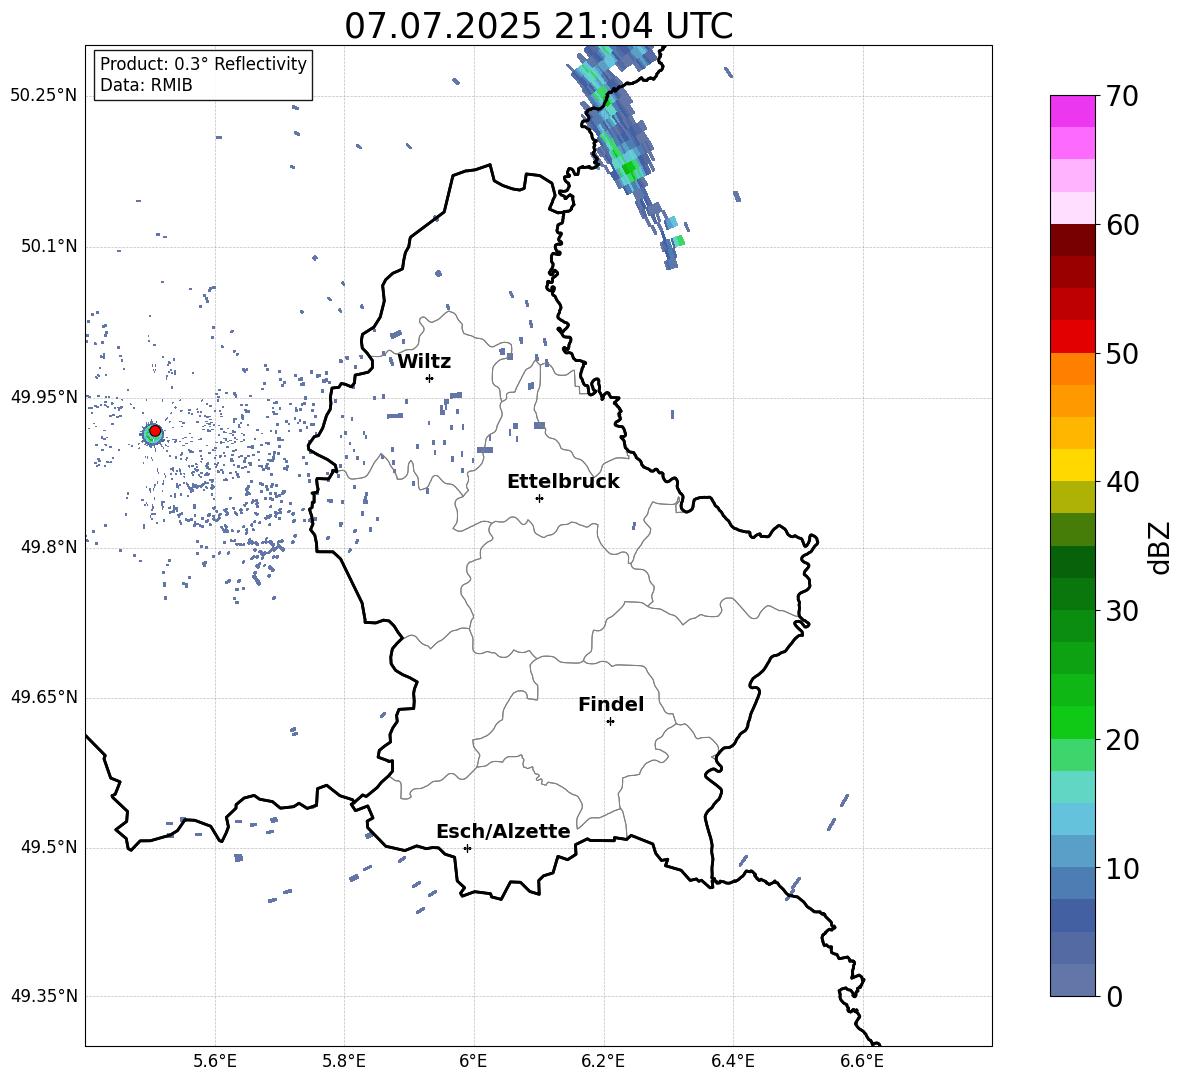Image resolution: width=1184 pixels, height=1081 pixels.
Task: Click the bright red swatch above 50 dBZ
Action: 1072,337
